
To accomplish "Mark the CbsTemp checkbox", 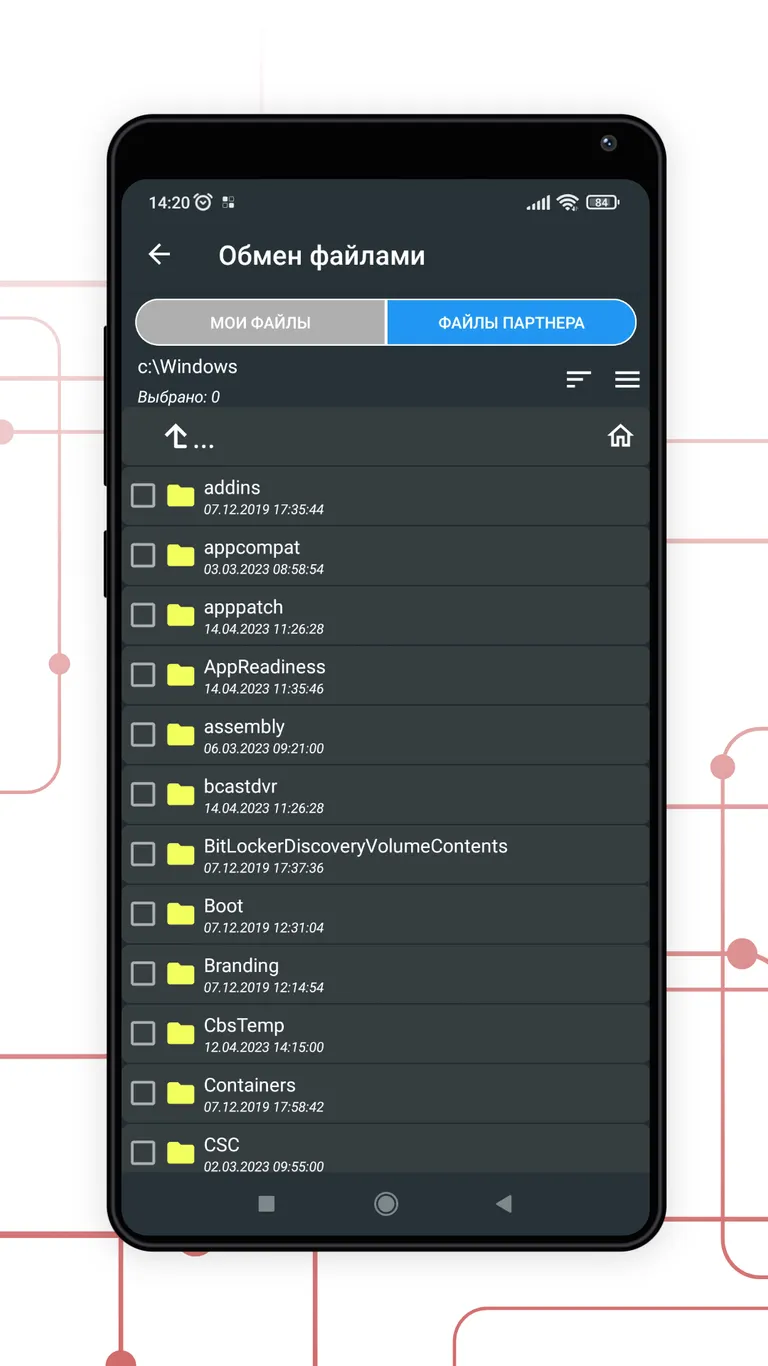I will pos(143,1033).
